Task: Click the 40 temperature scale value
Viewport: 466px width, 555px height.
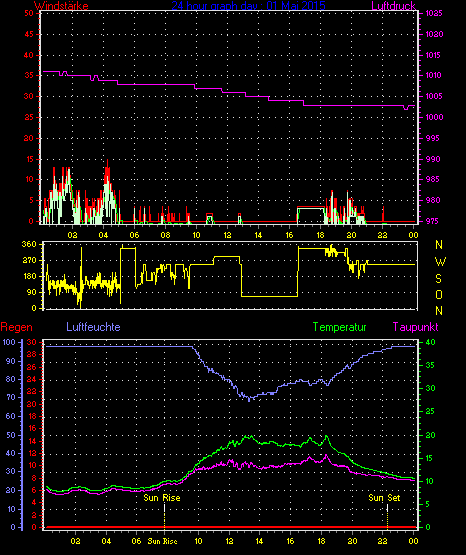Action: [430, 342]
